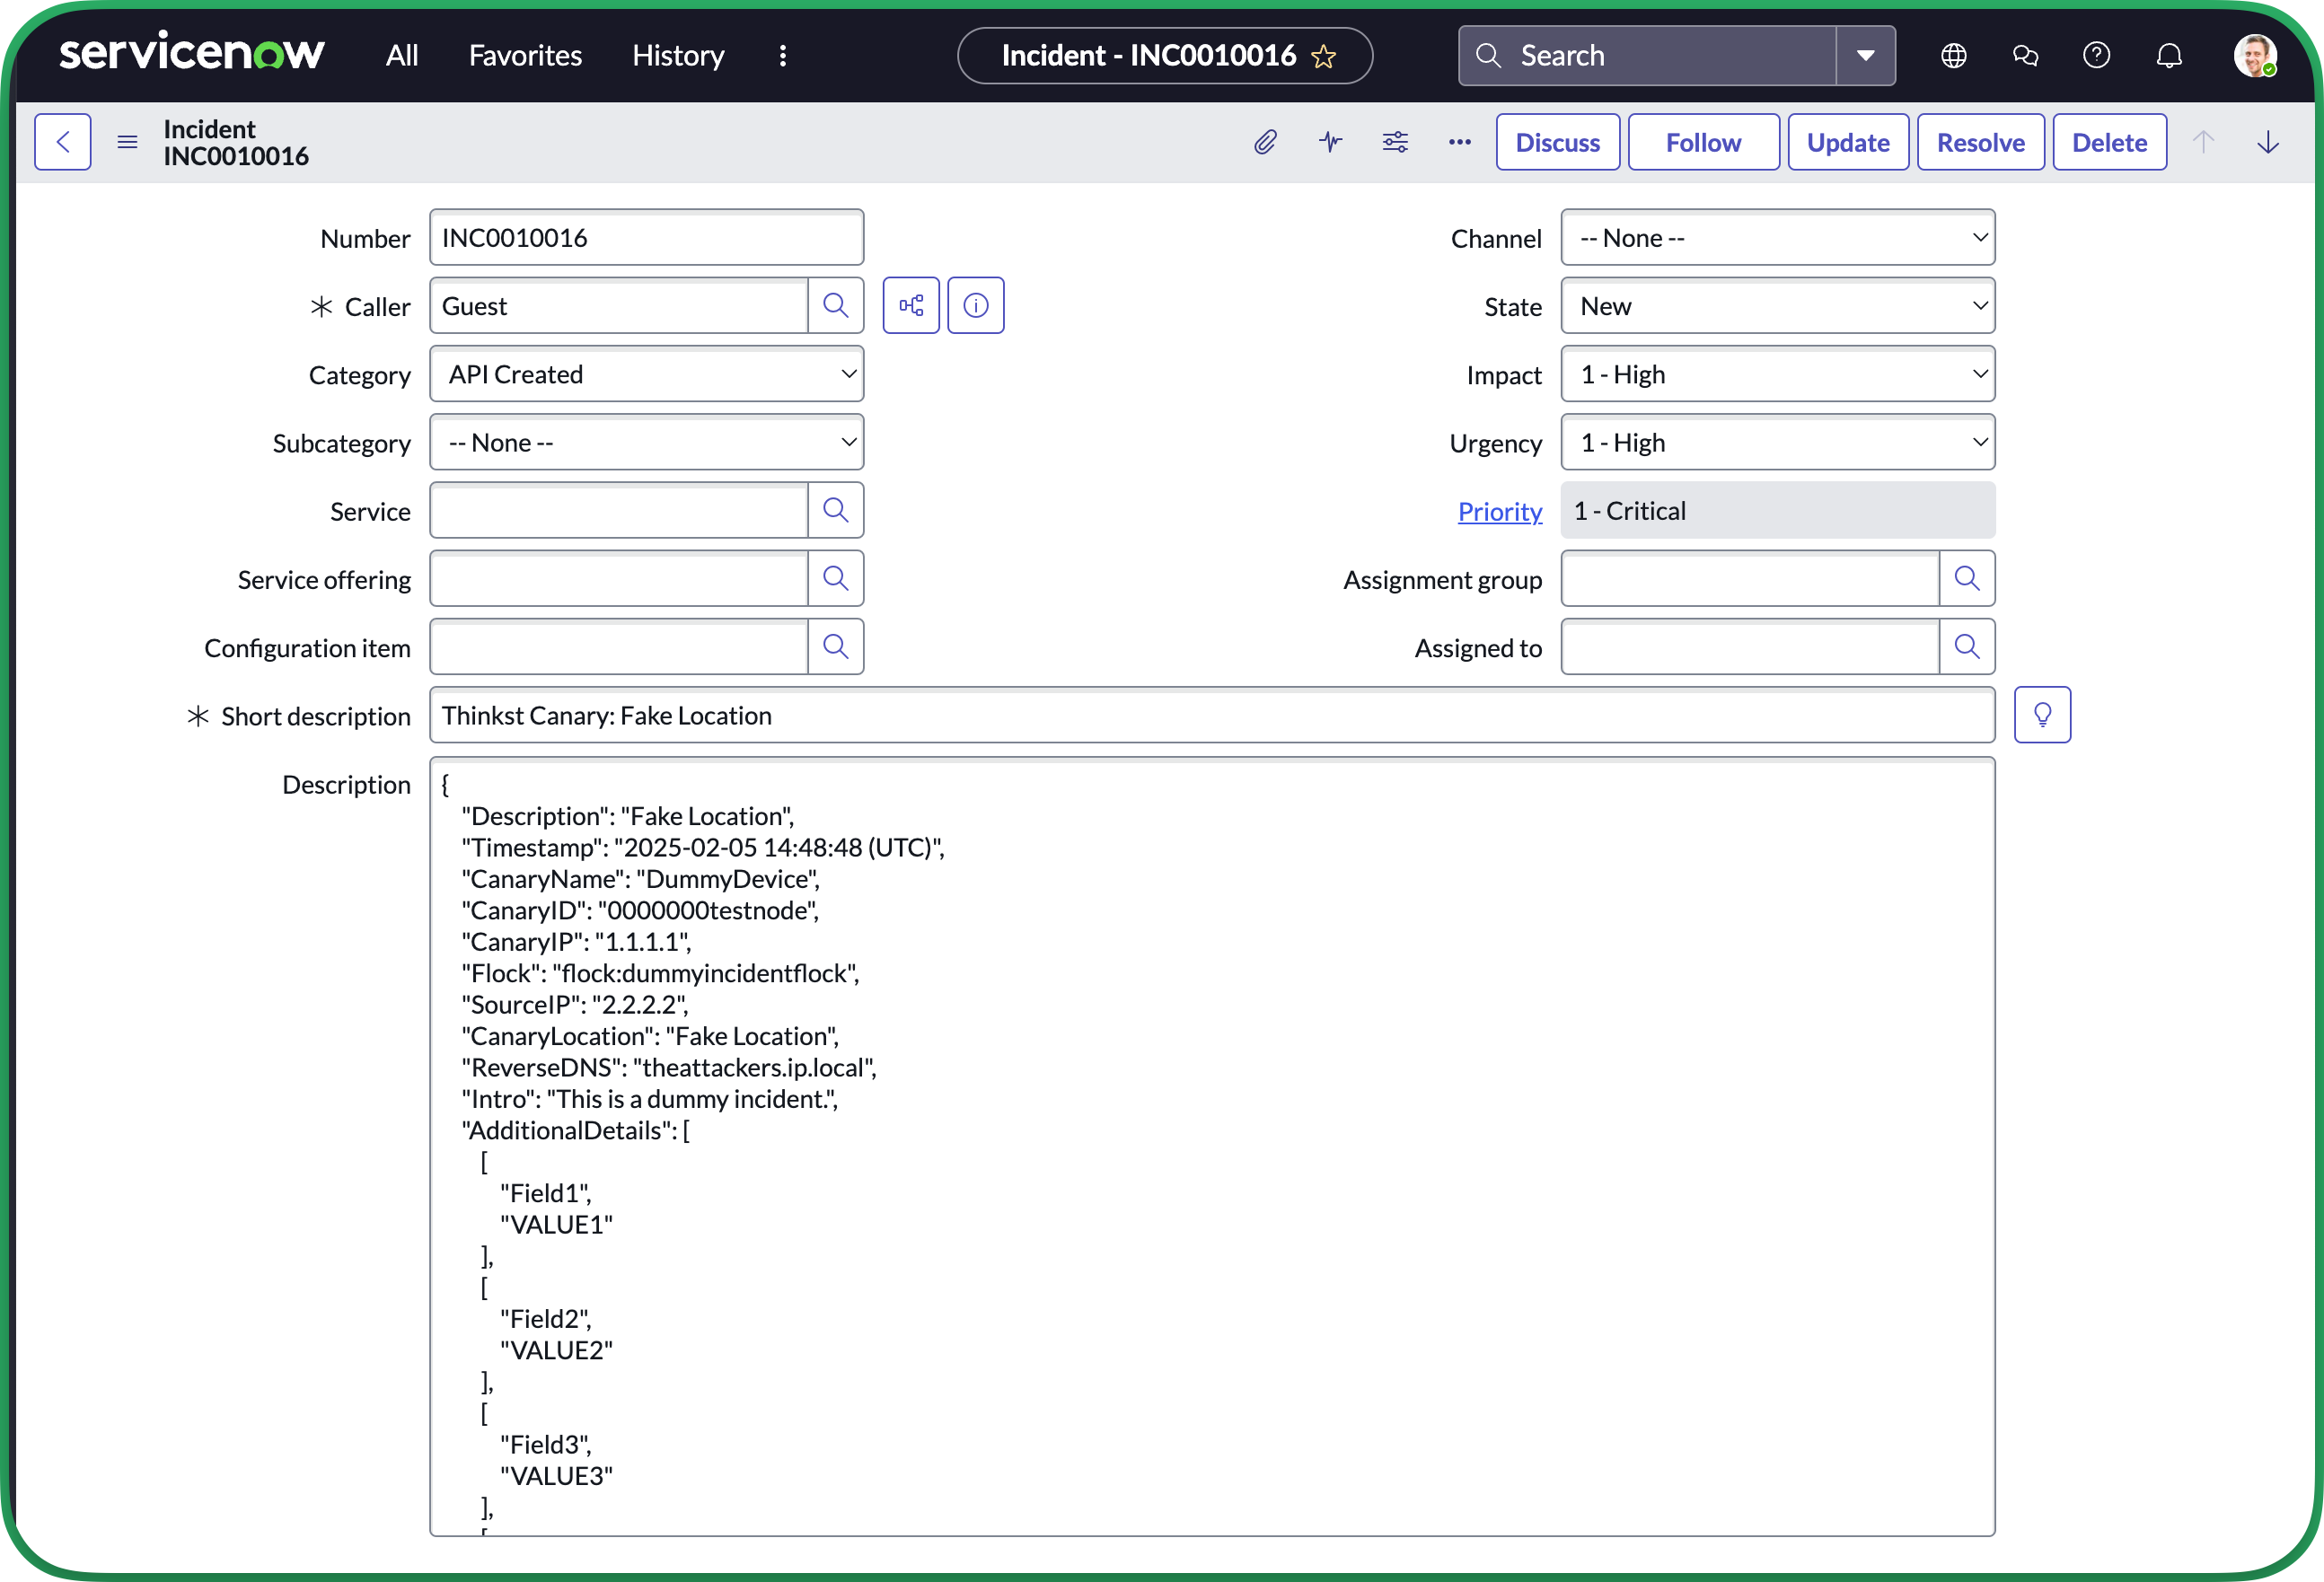Image resolution: width=2324 pixels, height=1582 pixels.
Task: Click the search magnifier in global search
Action: [x=1488, y=55]
